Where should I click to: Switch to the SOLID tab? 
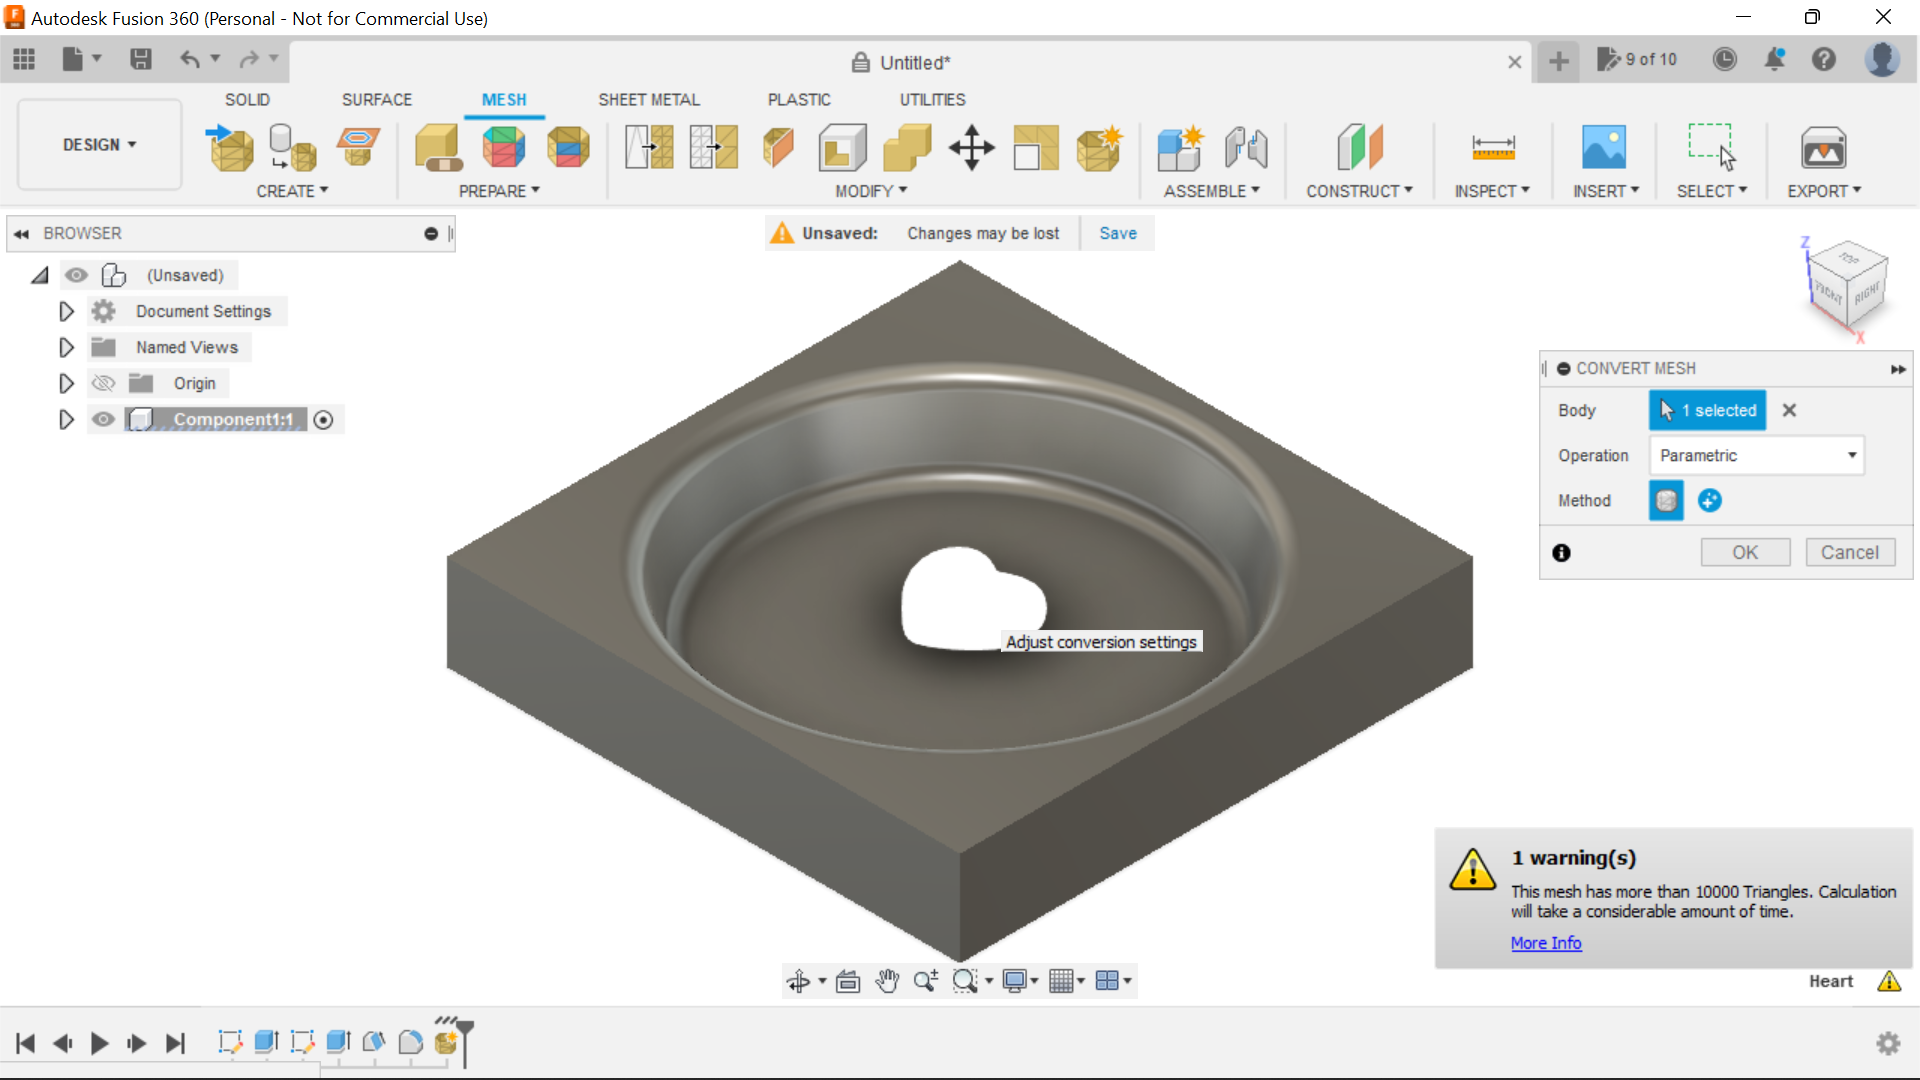tap(247, 100)
